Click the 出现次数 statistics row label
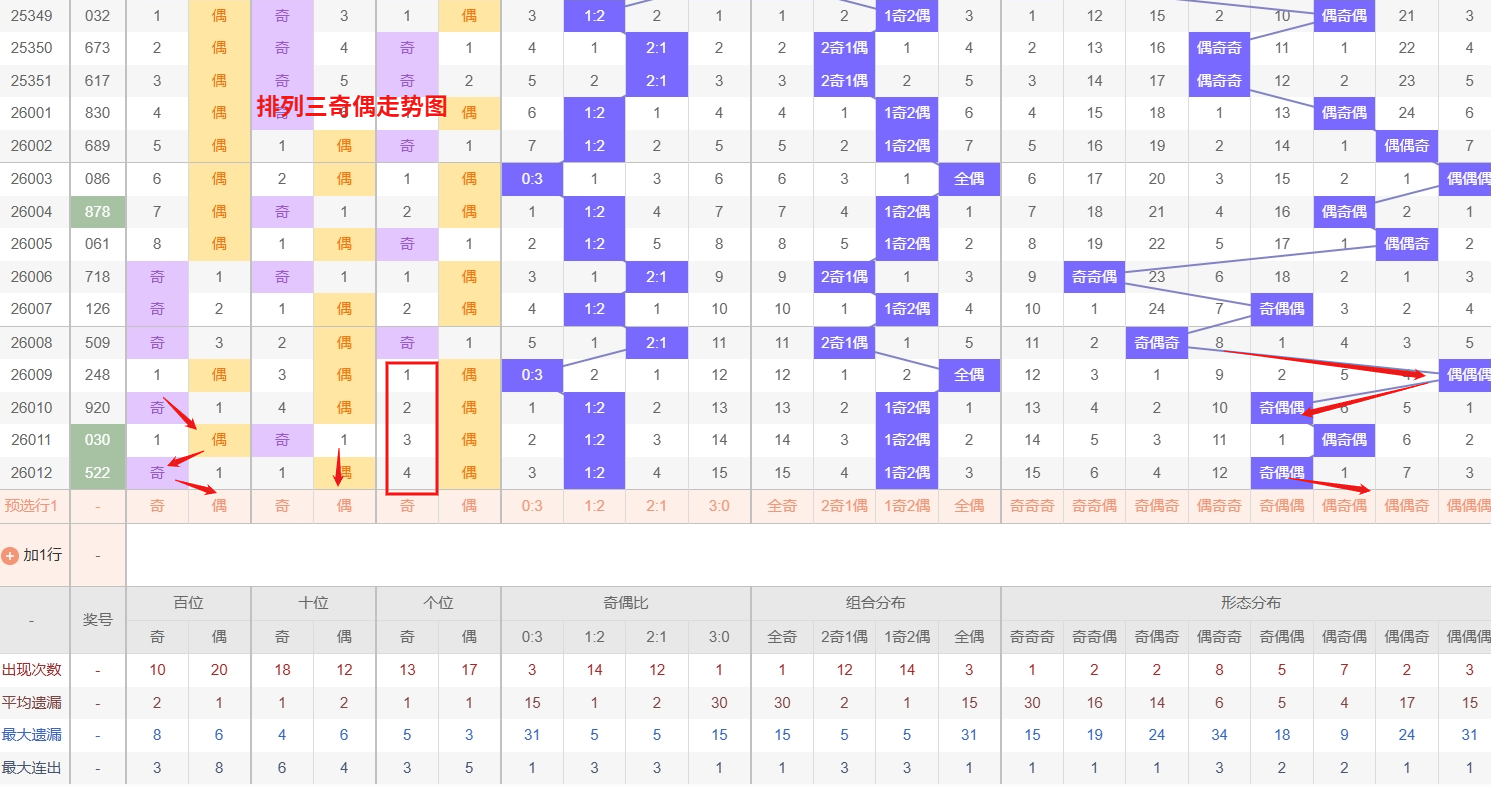Viewport: 1491px width, 787px height. click(31, 670)
